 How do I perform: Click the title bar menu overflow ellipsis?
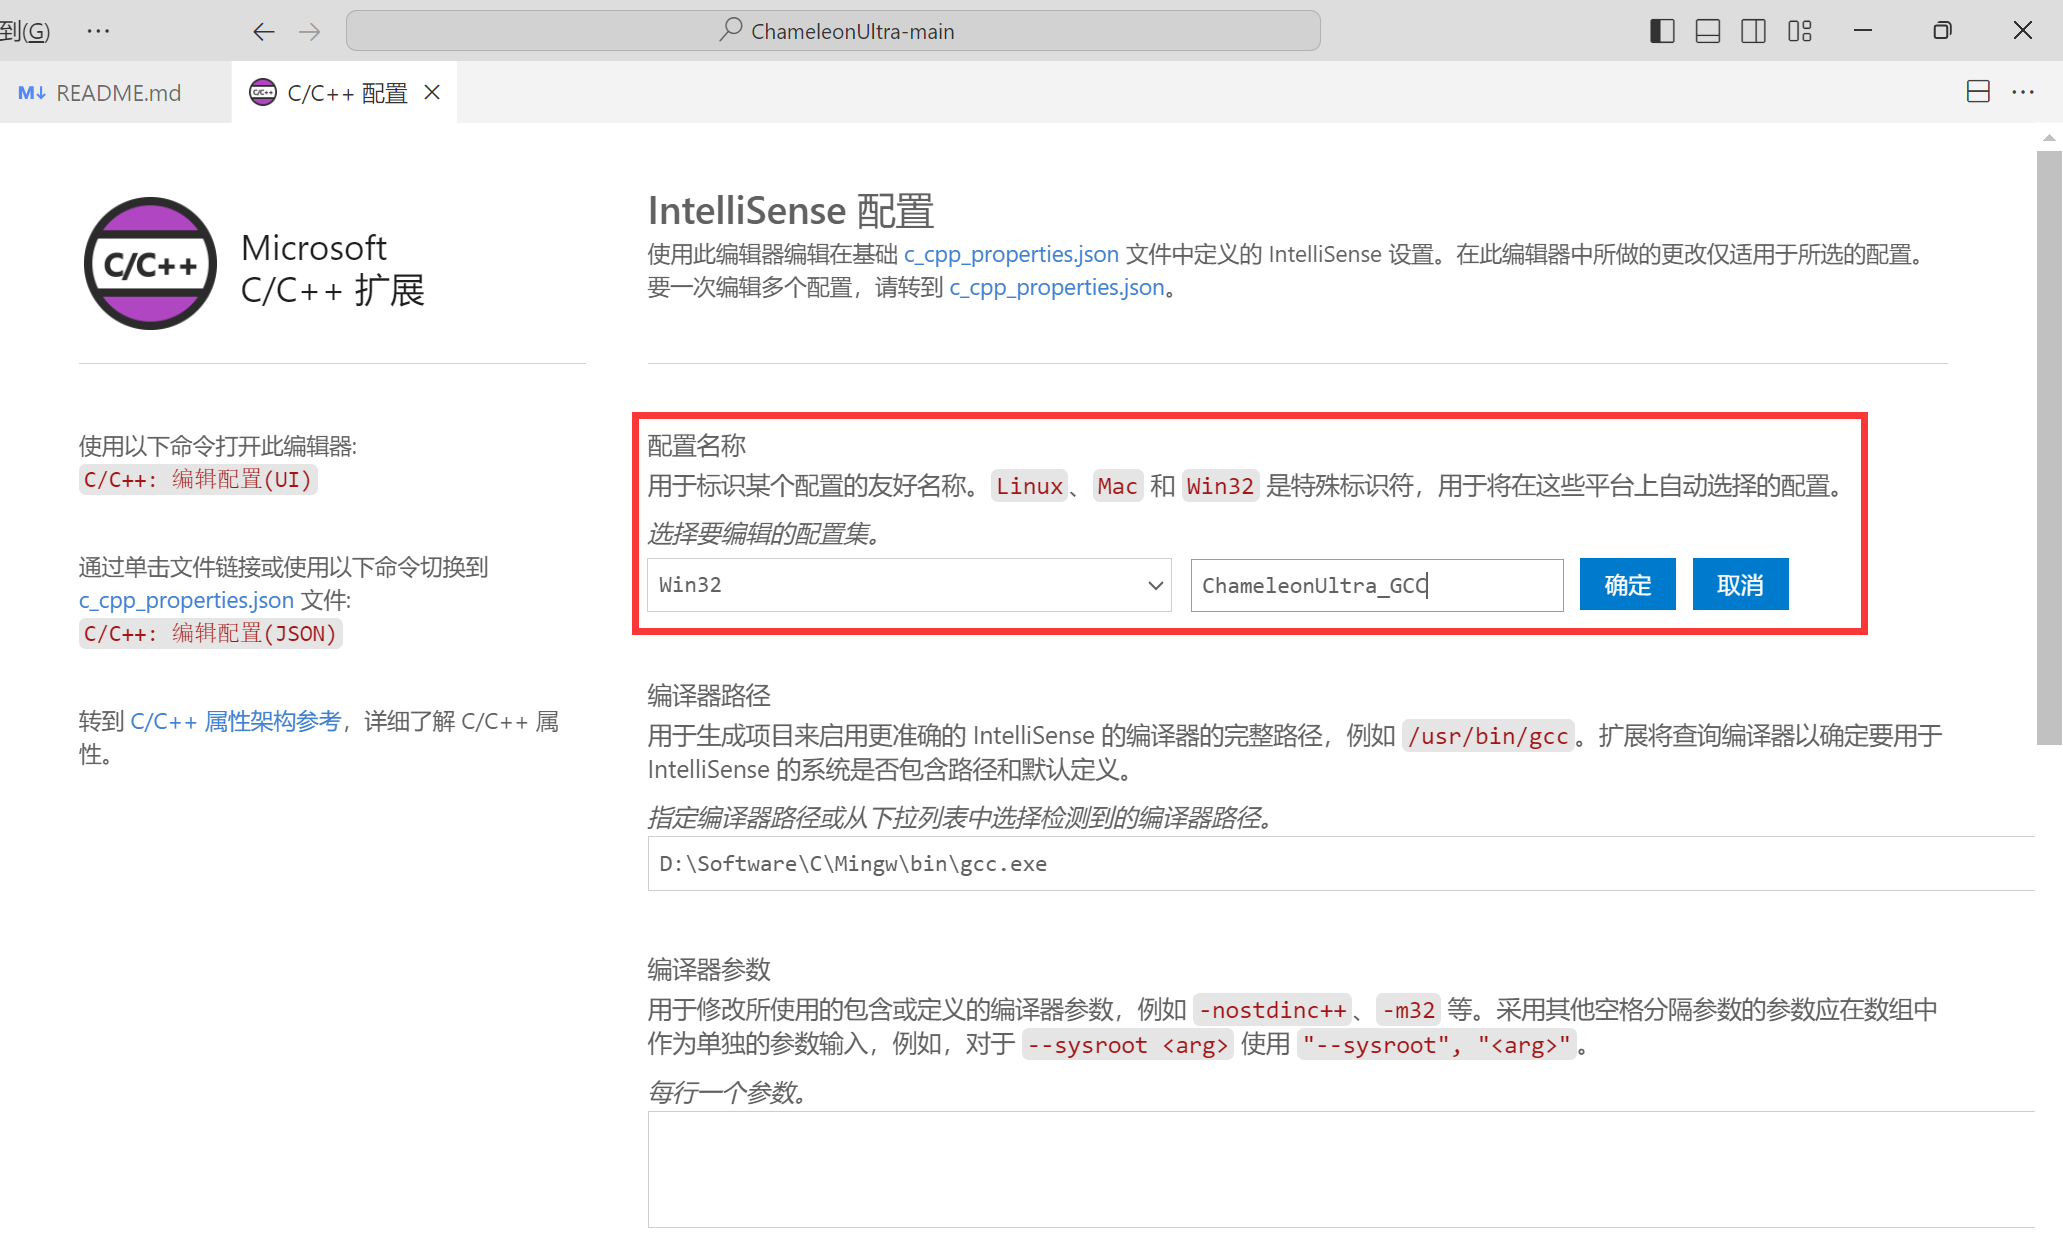(98, 31)
